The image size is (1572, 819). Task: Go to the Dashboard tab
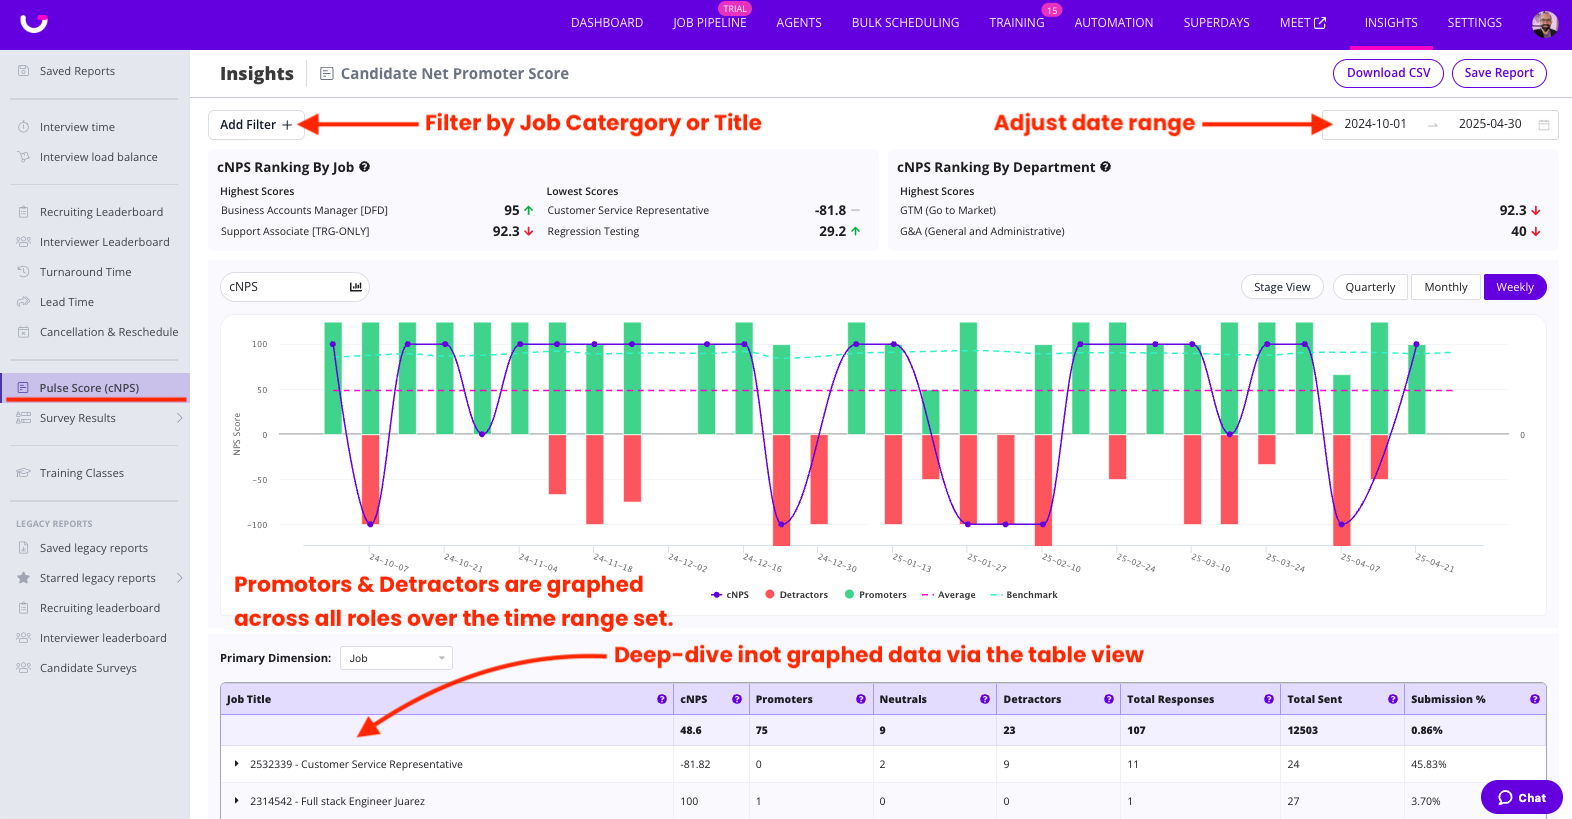click(x=607, y=23)
